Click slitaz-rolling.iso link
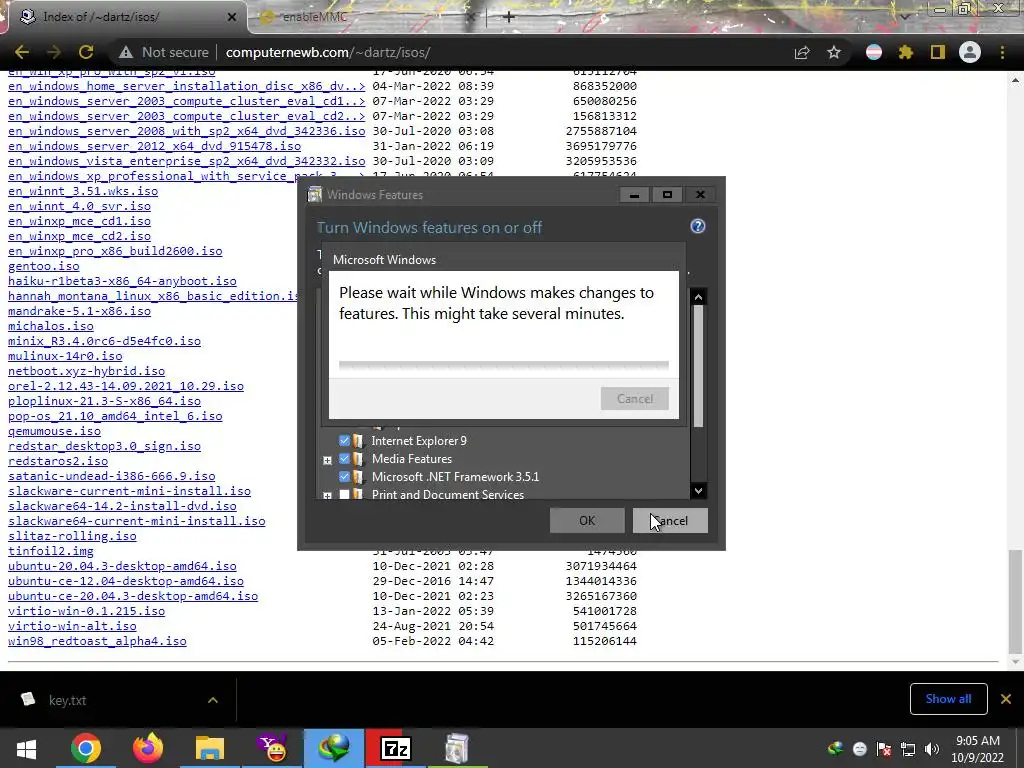 (72, 536)
